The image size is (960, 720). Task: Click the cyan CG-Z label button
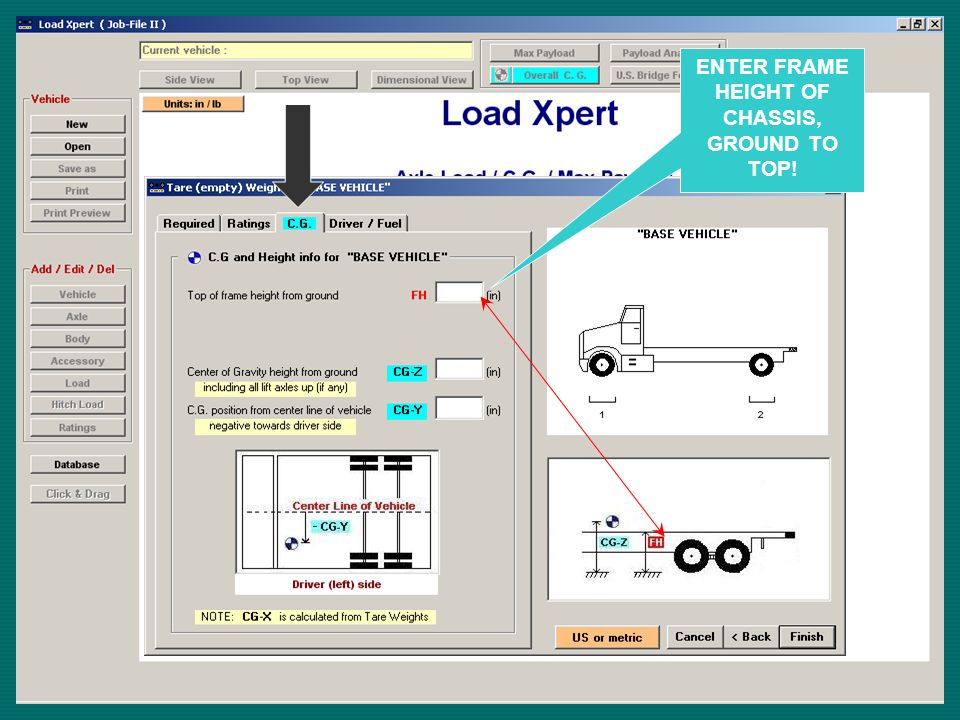click(x=407, y=372)
